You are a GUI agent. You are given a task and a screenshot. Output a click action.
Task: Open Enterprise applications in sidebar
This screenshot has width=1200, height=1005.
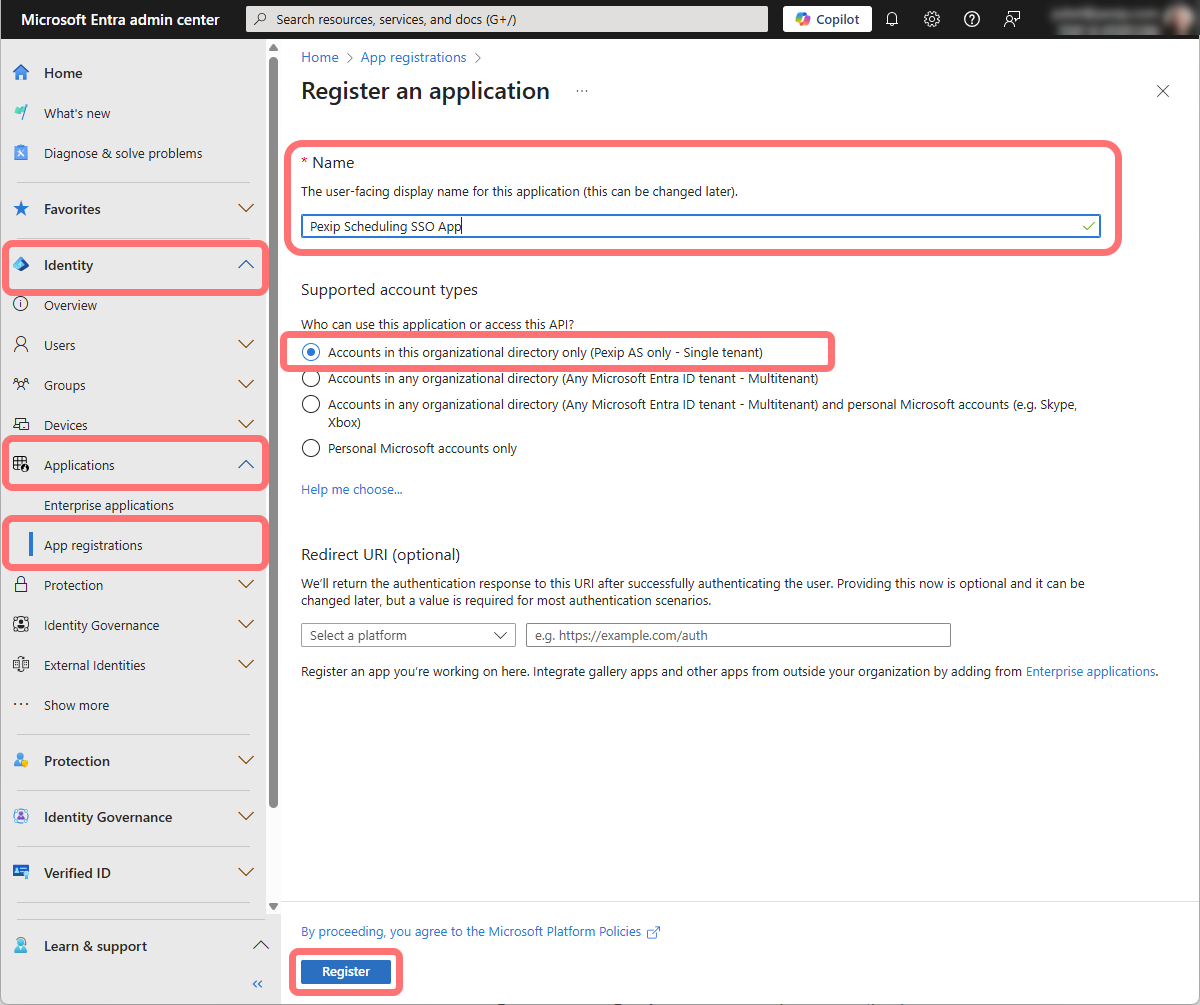109,505
